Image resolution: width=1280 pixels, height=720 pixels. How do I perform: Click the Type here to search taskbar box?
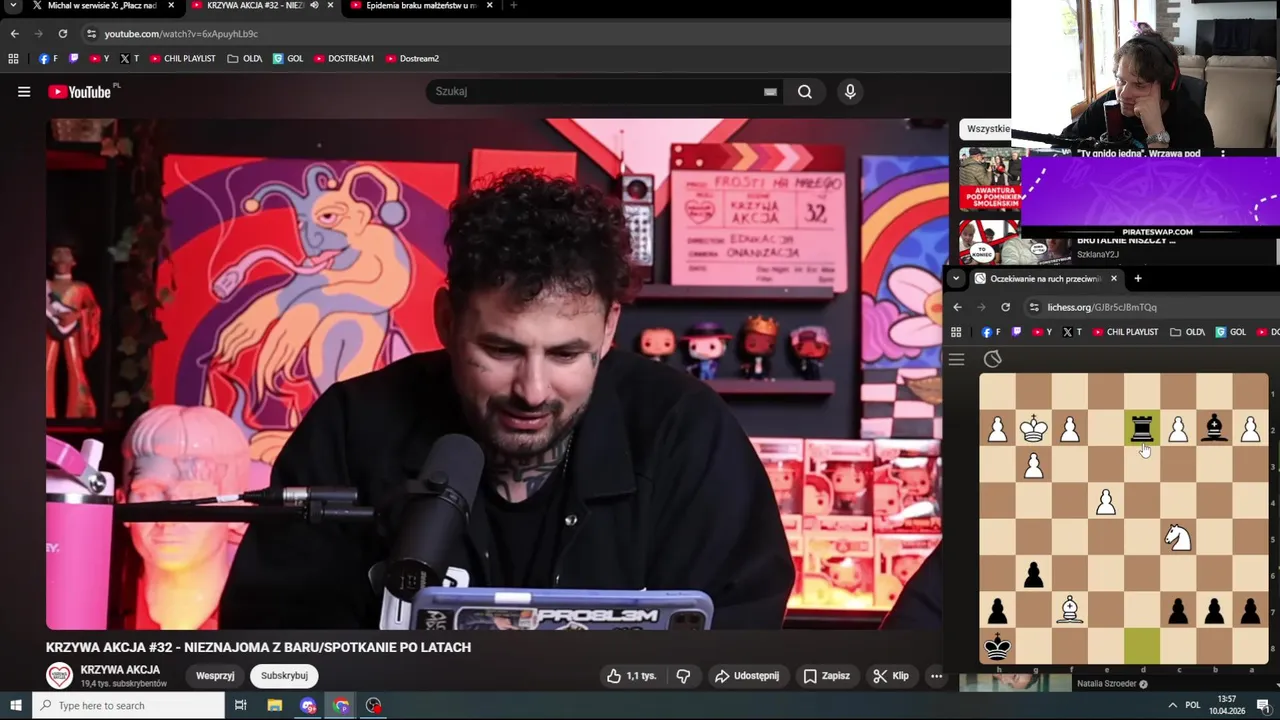click(x=128, y=706)
